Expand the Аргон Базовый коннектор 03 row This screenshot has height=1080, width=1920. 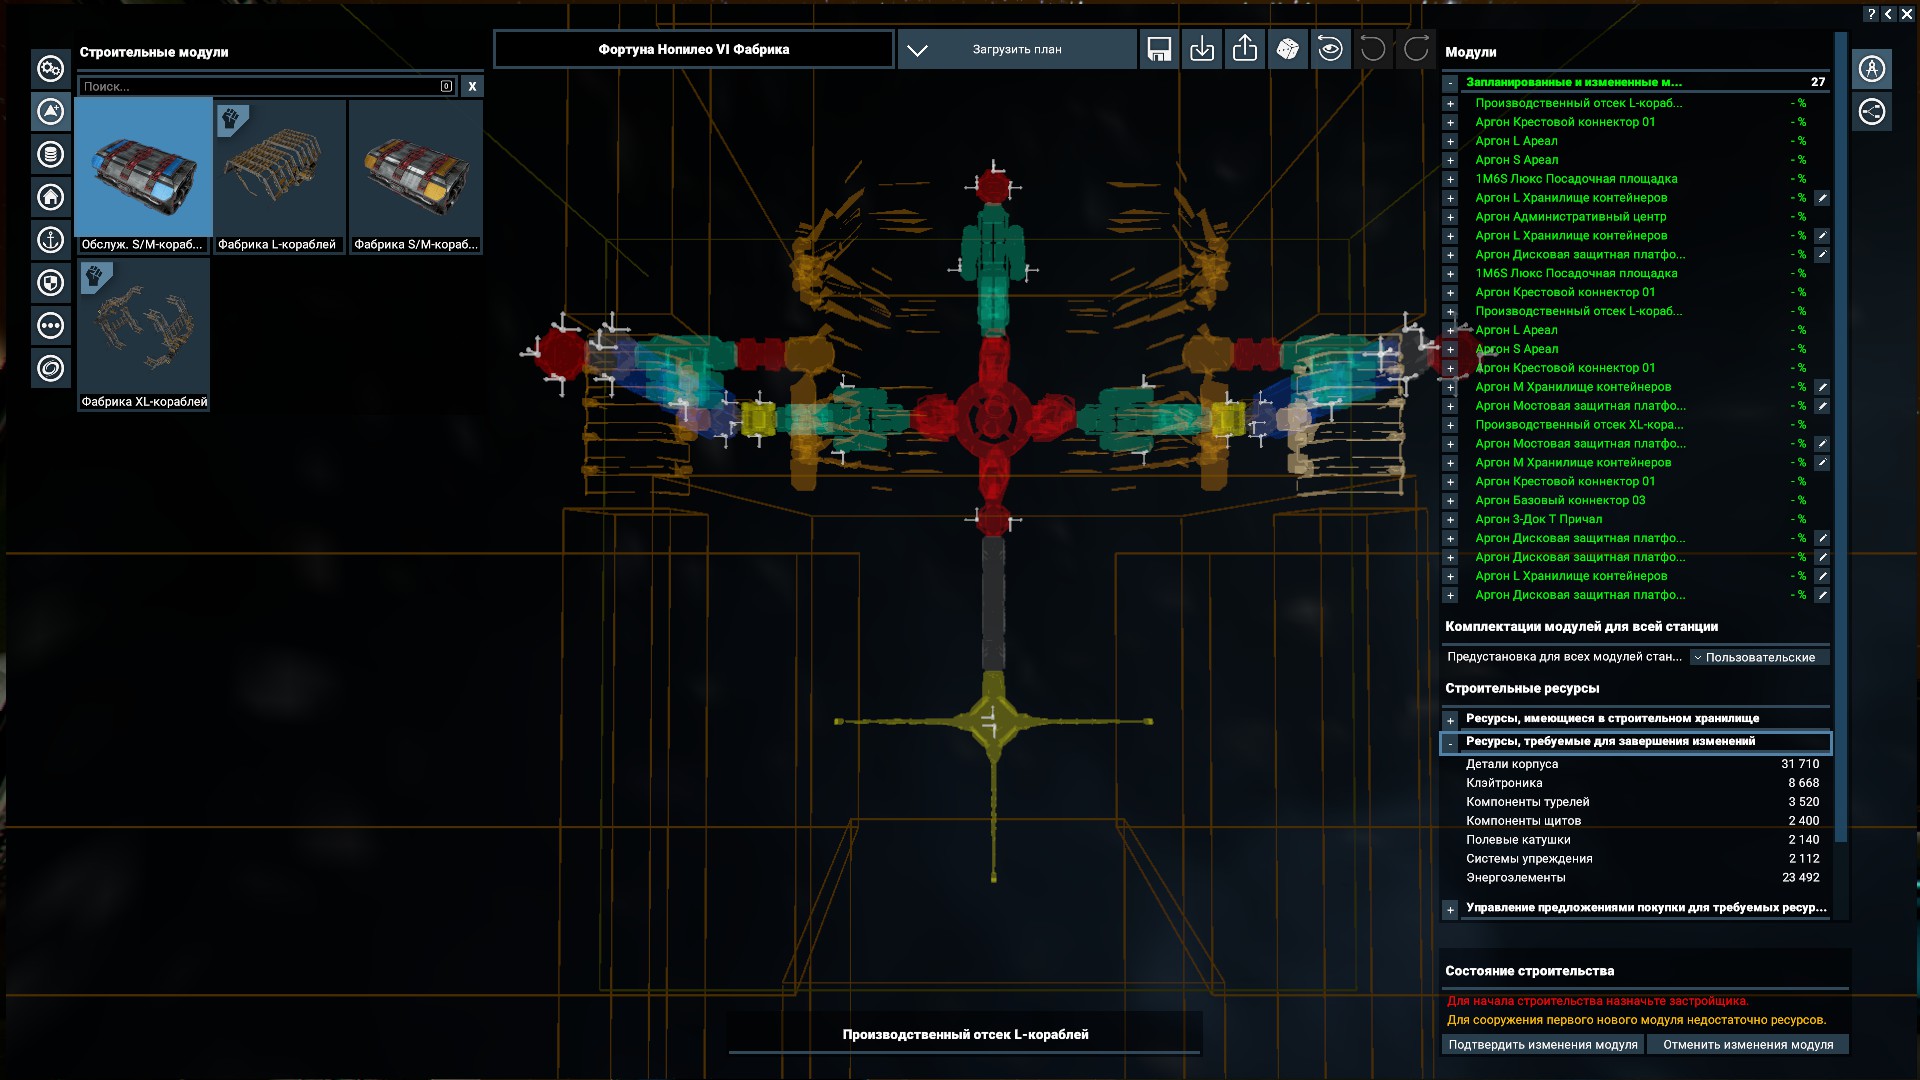click(1450, 501)
